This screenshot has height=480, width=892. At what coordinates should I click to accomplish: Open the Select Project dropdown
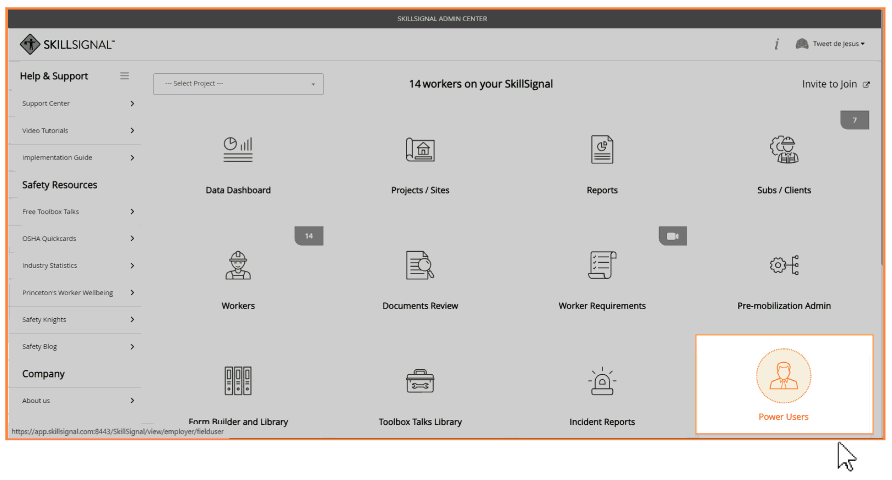[238, 84]
